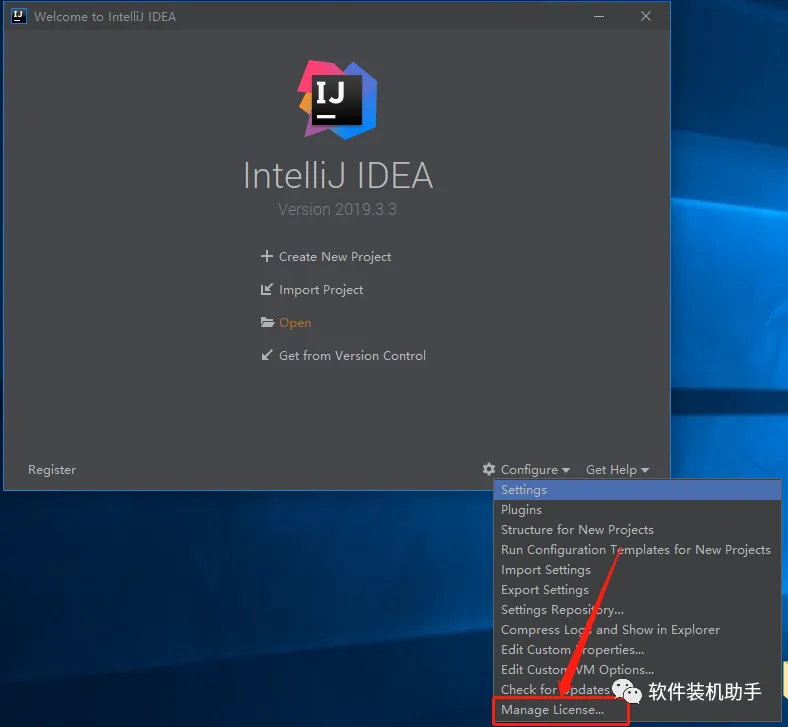
Task: Expand the Get Help dropdown
Action: pyautogui.click(x=617, y=470)
